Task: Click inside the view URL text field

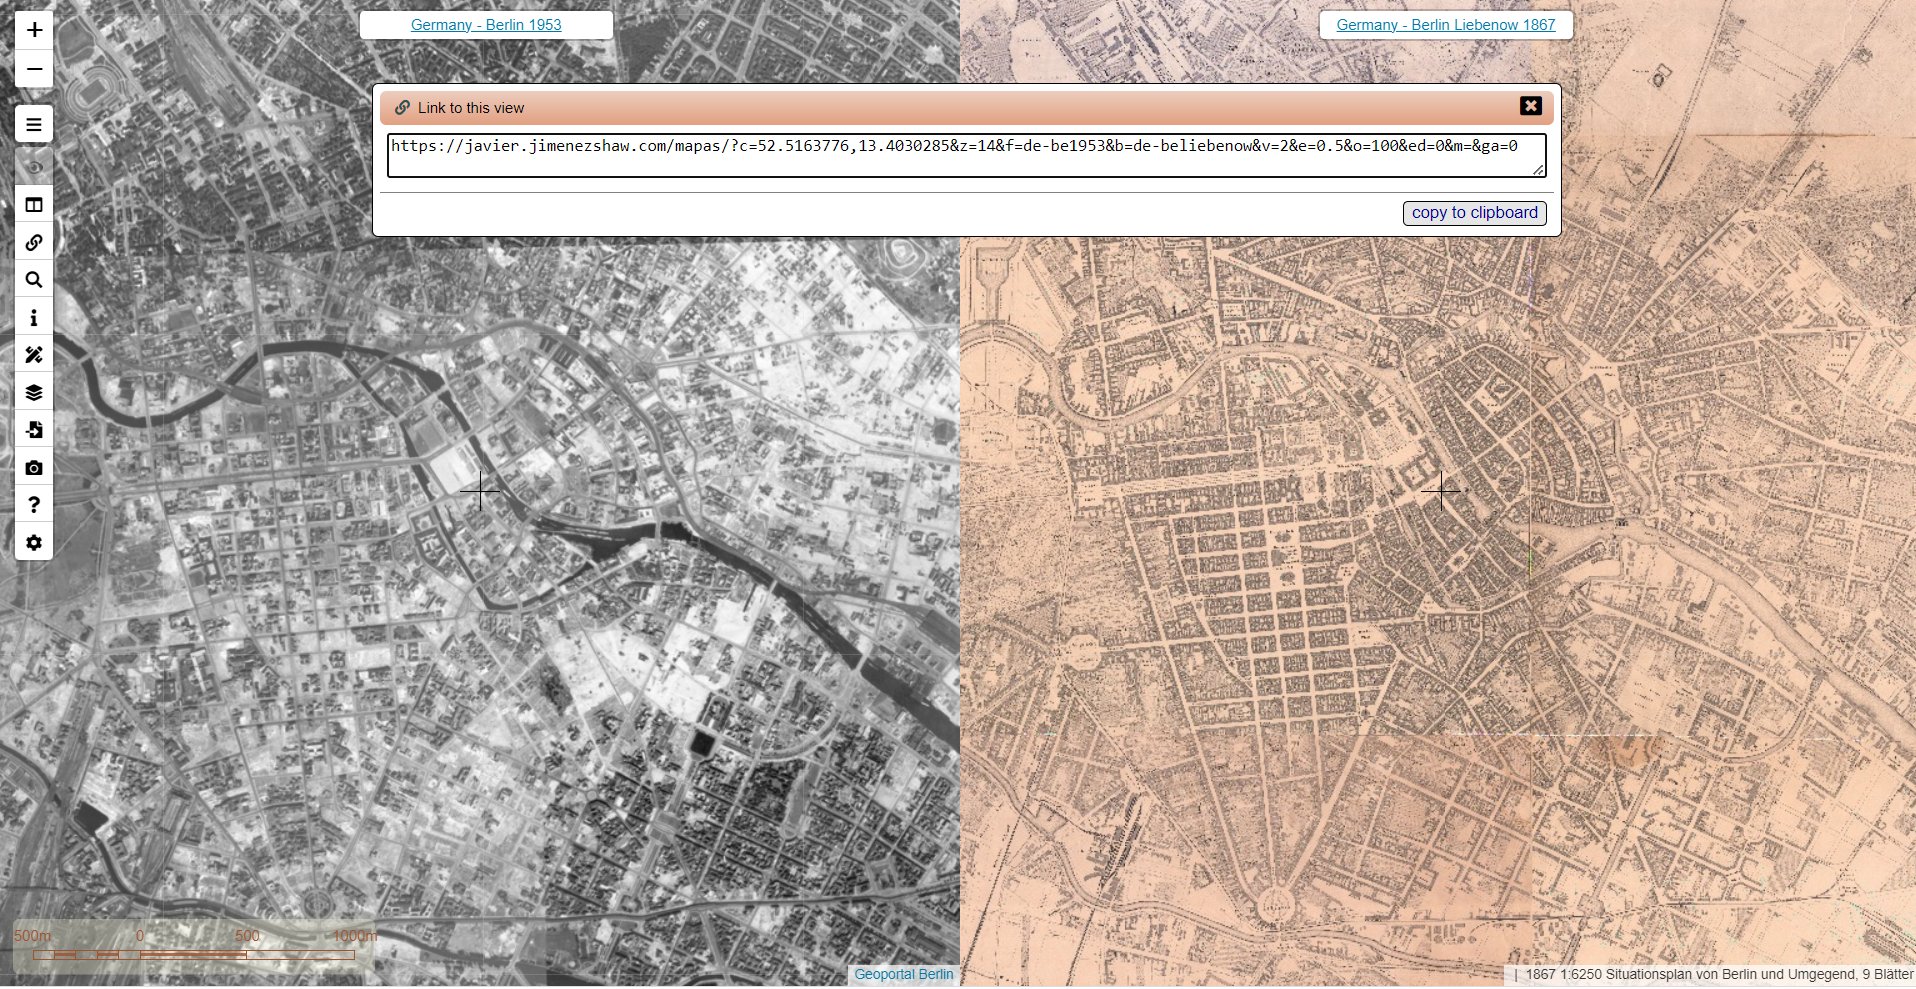Action: tap(966, 155)
